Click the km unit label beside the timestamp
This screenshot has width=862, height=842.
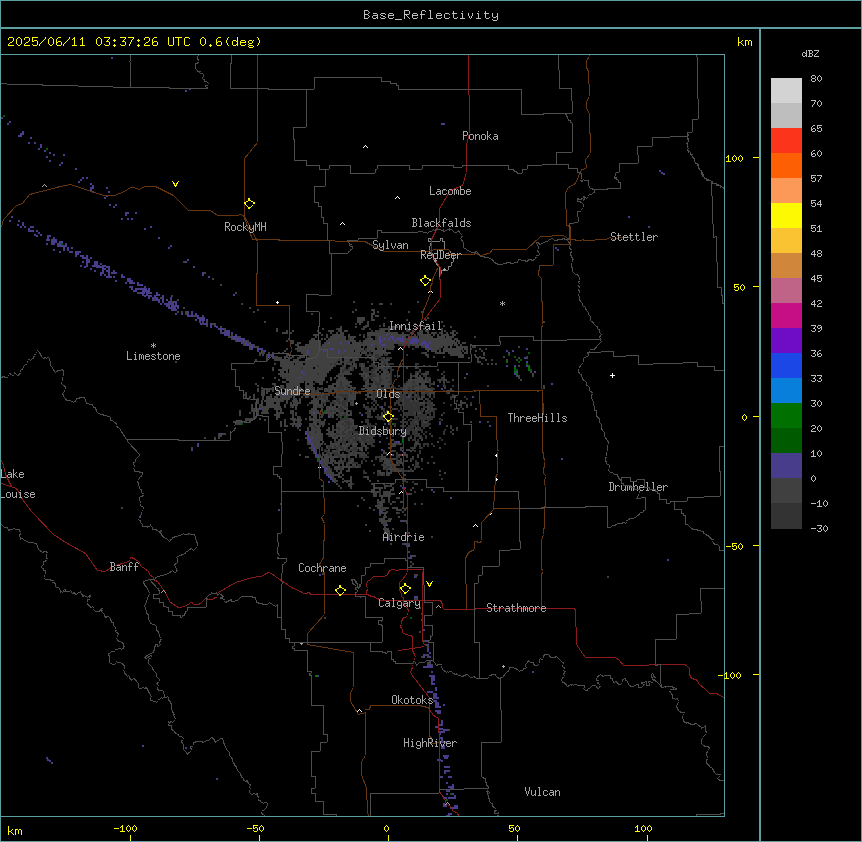click(x=745, y=42)
